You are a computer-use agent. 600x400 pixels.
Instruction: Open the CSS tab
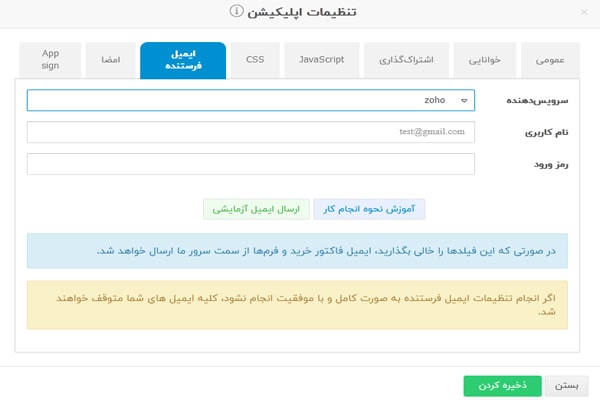(x=255, y=60)
